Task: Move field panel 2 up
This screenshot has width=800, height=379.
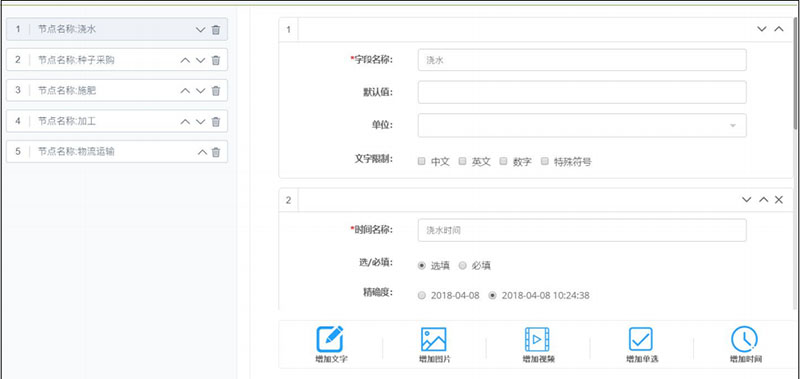Action: [x=763, y=200]
